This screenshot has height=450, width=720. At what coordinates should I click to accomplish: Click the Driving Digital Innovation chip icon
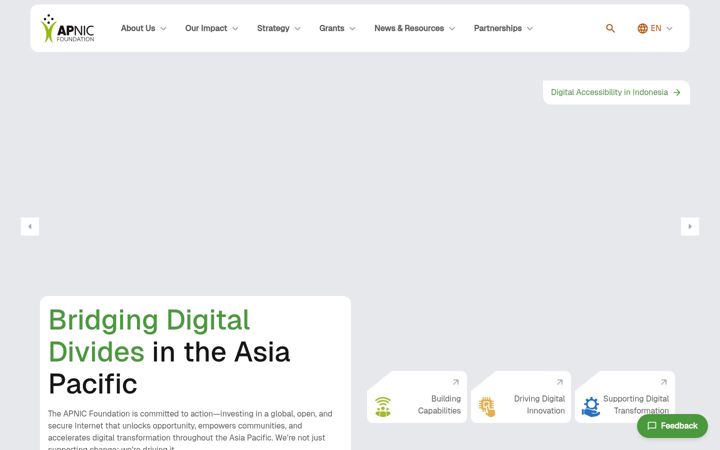487,407
